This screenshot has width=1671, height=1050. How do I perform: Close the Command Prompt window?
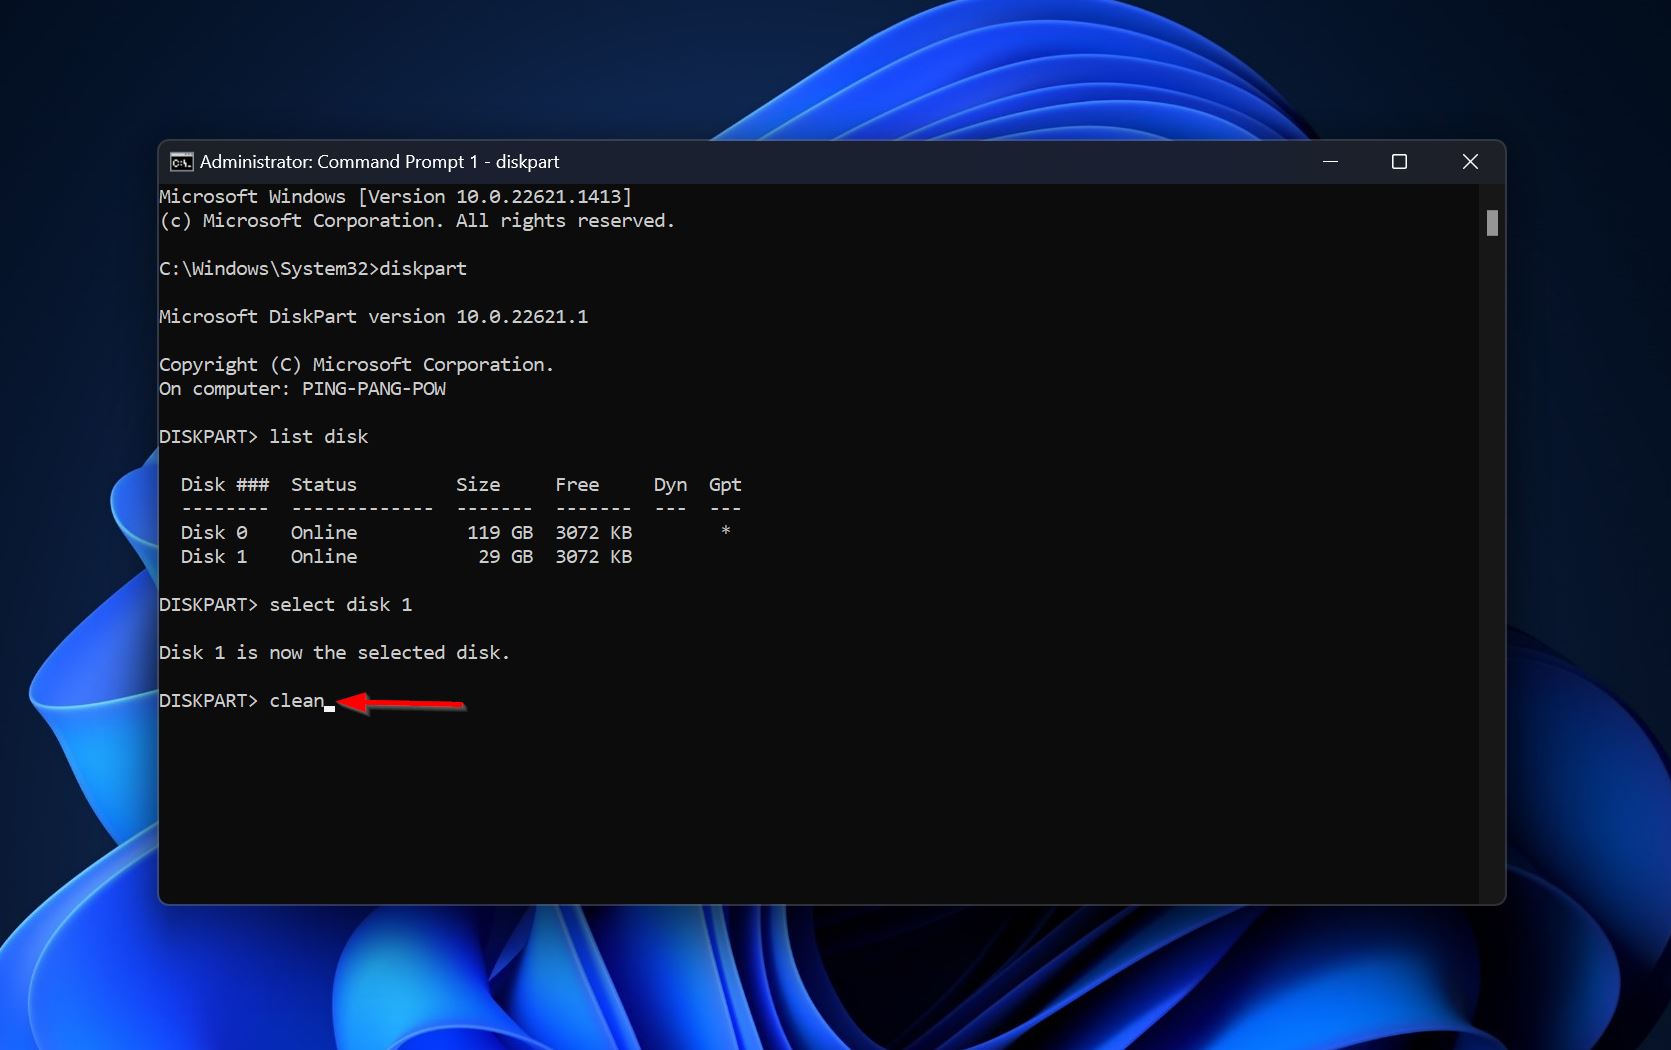1470,162
